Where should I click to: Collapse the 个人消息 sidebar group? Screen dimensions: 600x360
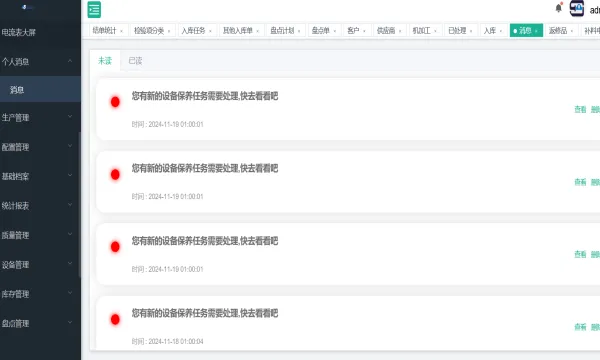click(40, 61)
